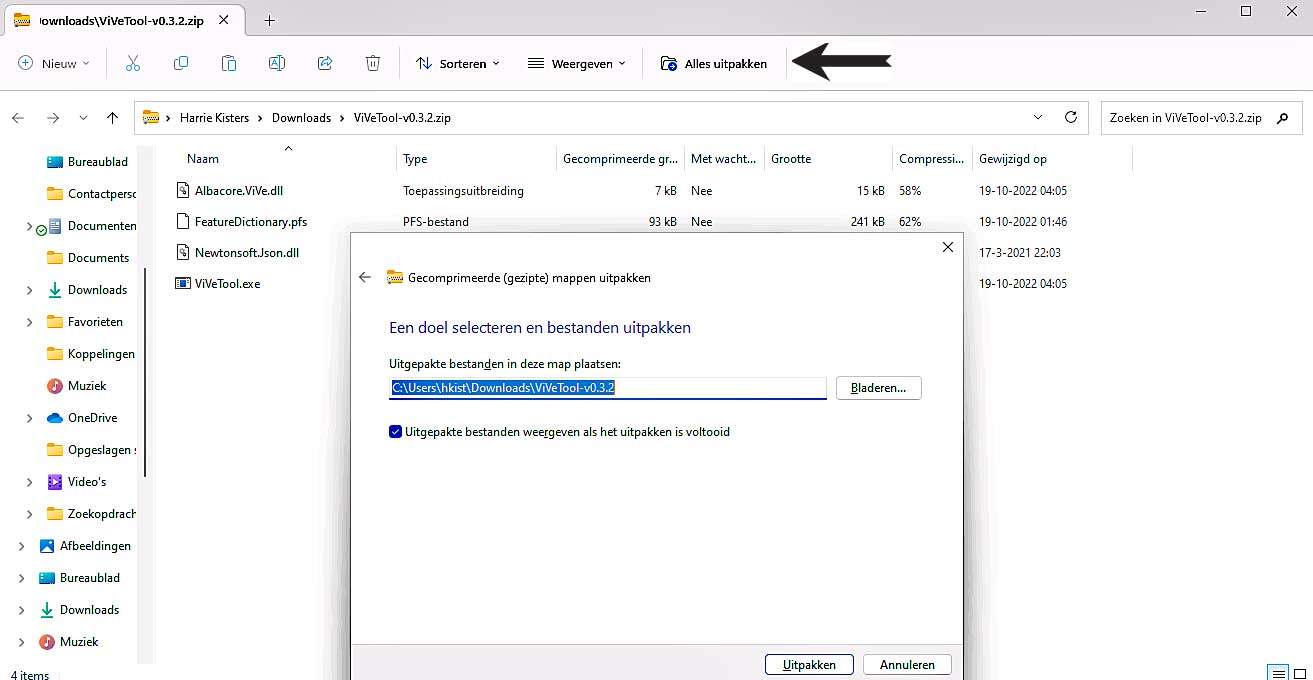Go up one folder level
The image size is (1313, 680).
113,117
